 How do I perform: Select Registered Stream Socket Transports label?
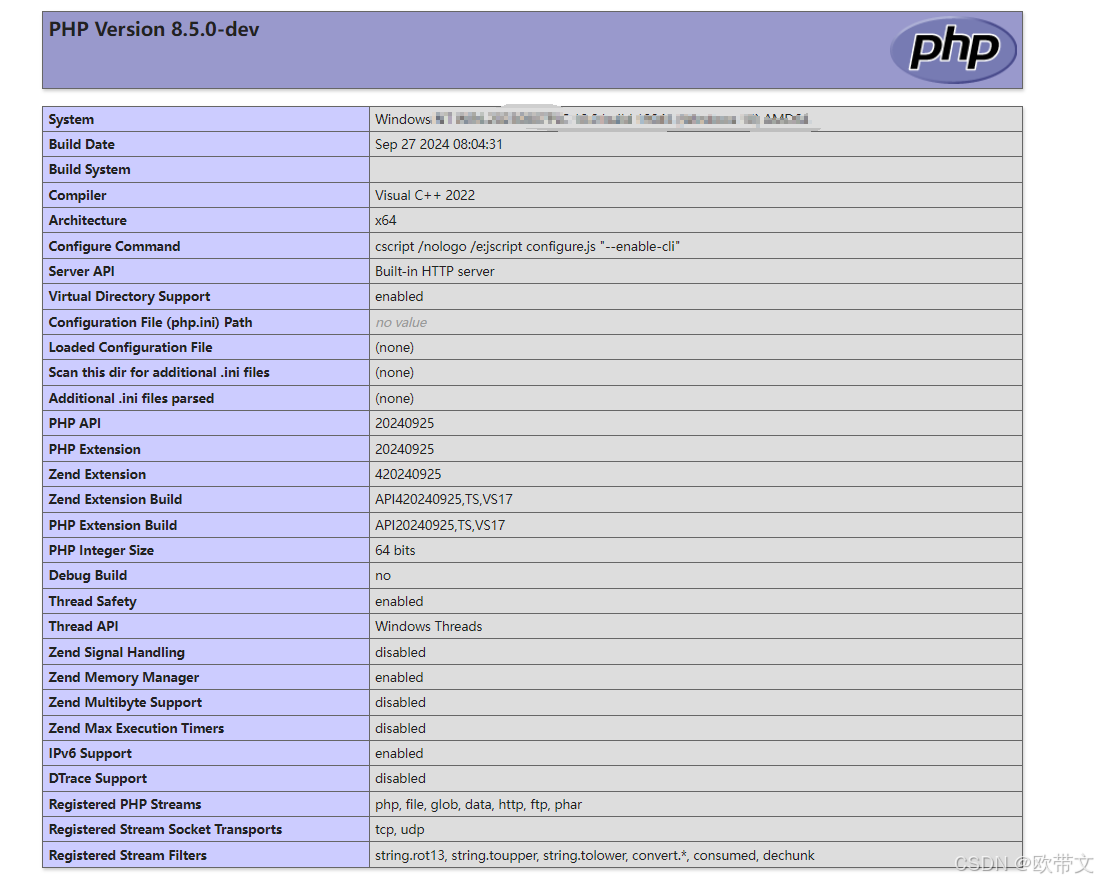pos(165,830)
